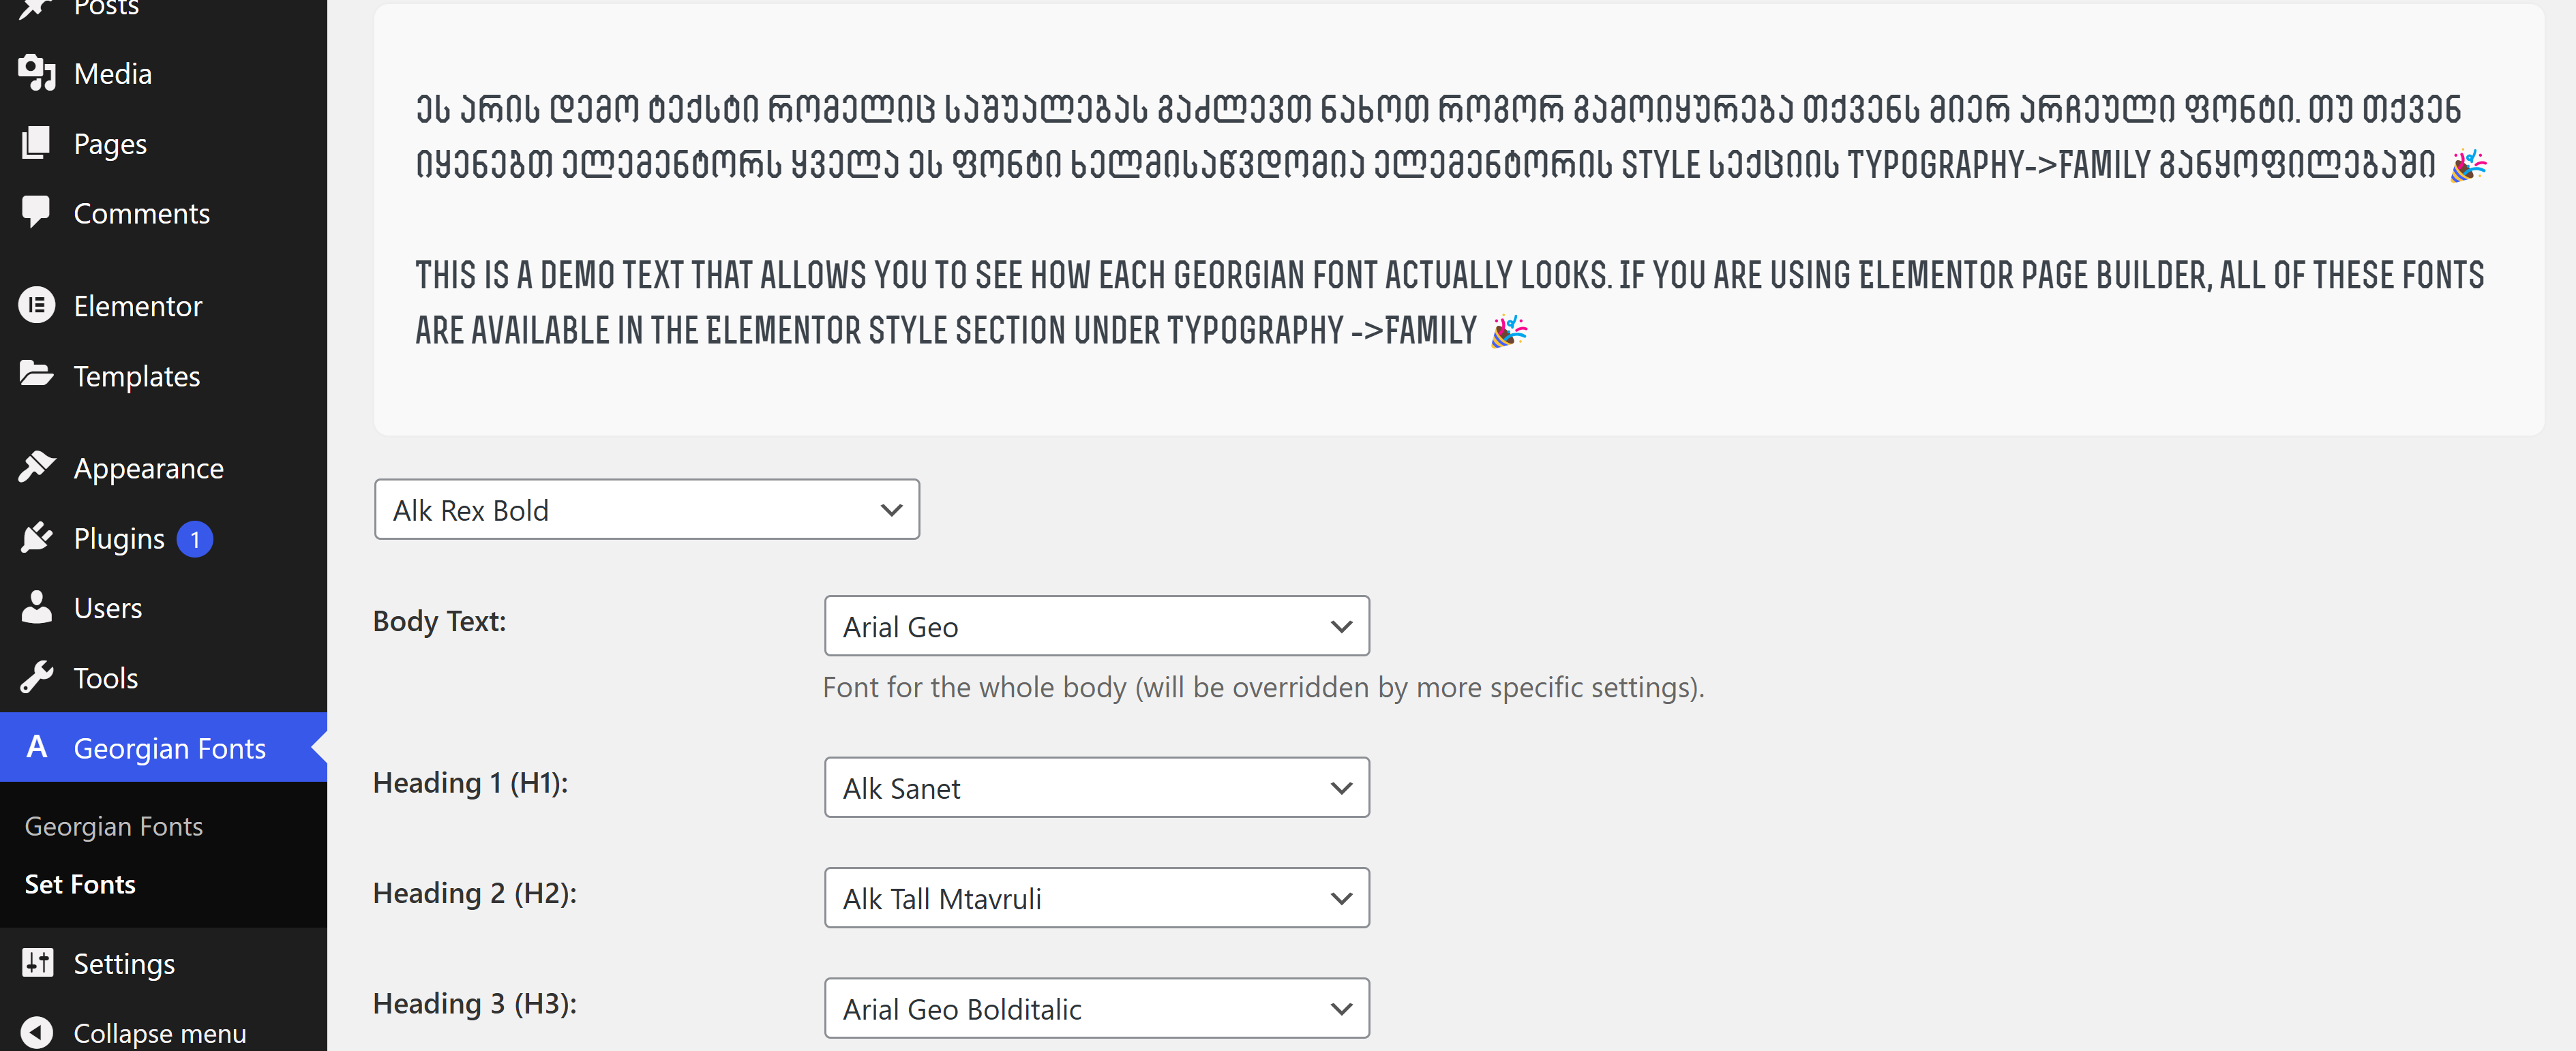
Task: Click the Plugins plug icon
Action: [x=37, y=538]
